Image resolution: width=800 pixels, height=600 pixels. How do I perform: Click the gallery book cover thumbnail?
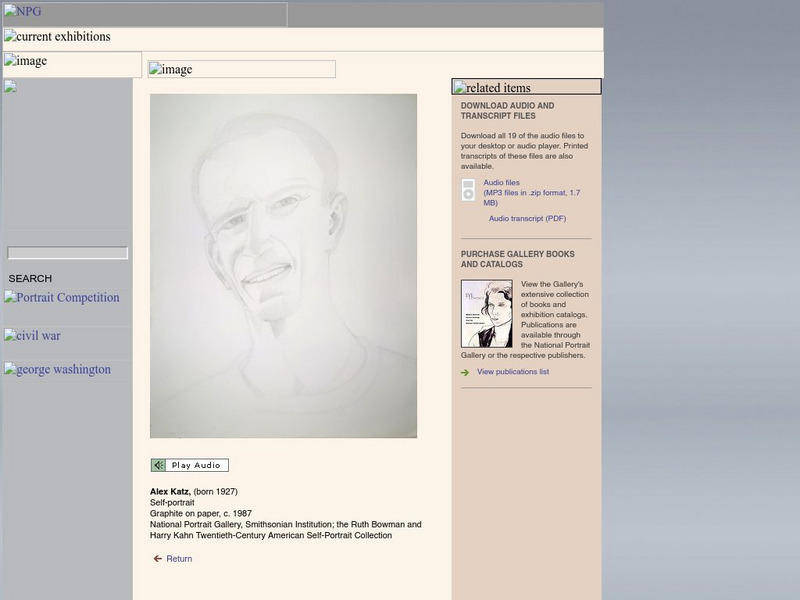pos(487,313)
